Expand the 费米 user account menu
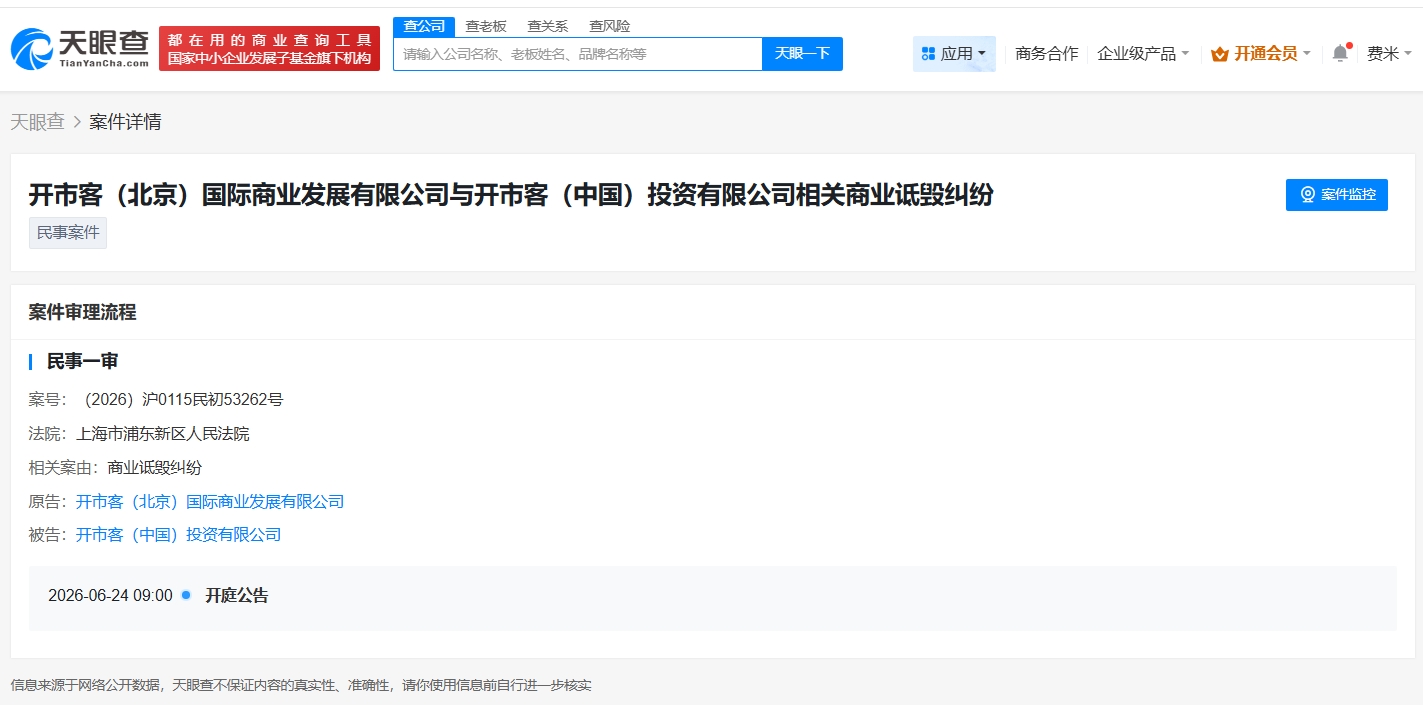The height and width of the screenshot is (705, 1423). [x=1389, y=54]
